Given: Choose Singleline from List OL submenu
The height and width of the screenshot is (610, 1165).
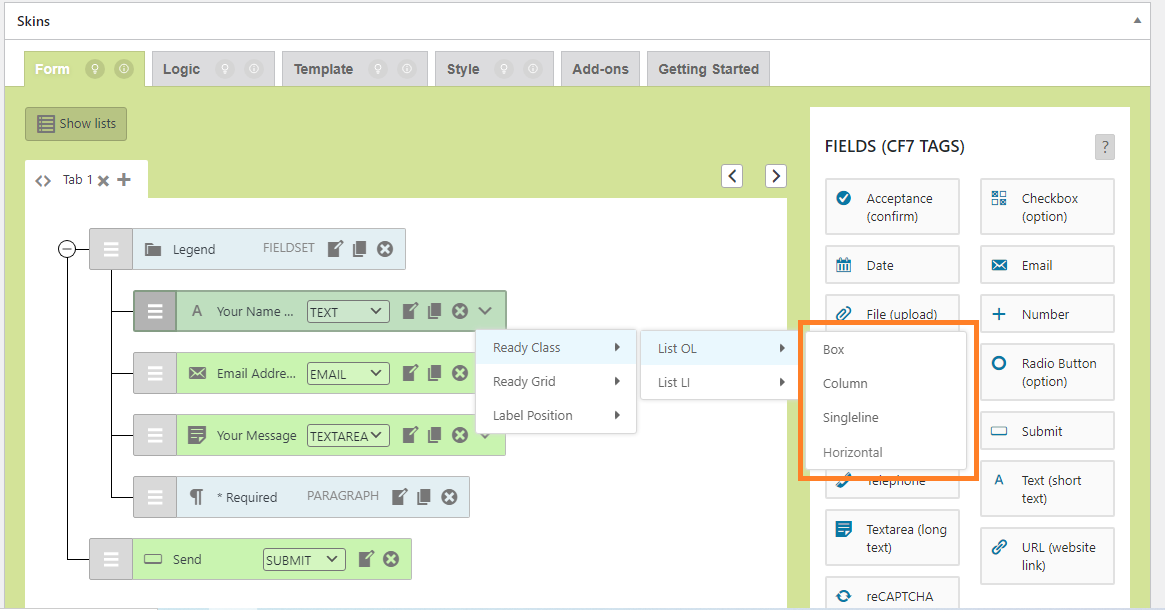Looking at the screenshot, I should 850,417.
